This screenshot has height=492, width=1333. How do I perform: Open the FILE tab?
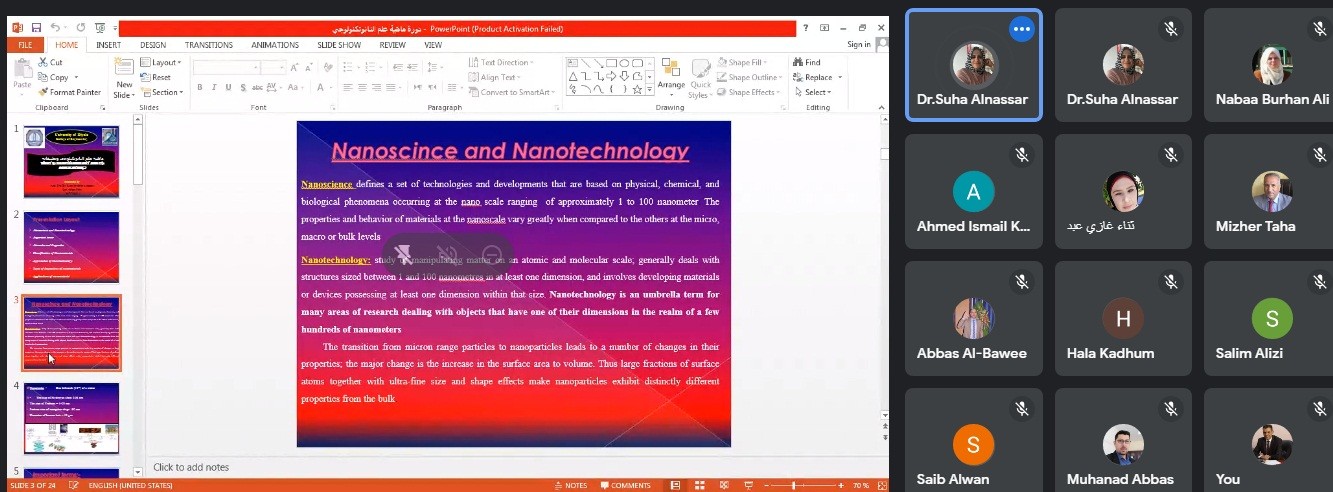click(x=25, y=45)
